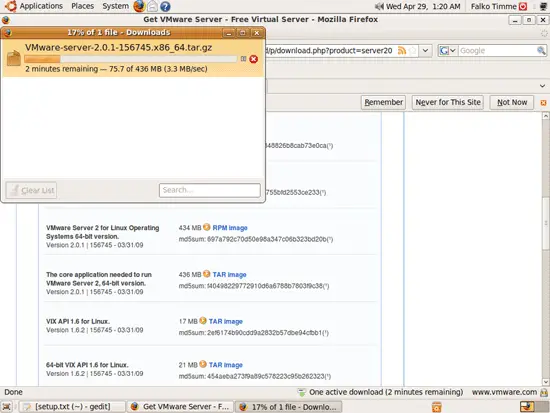Open the System menu

pos(115,6)
